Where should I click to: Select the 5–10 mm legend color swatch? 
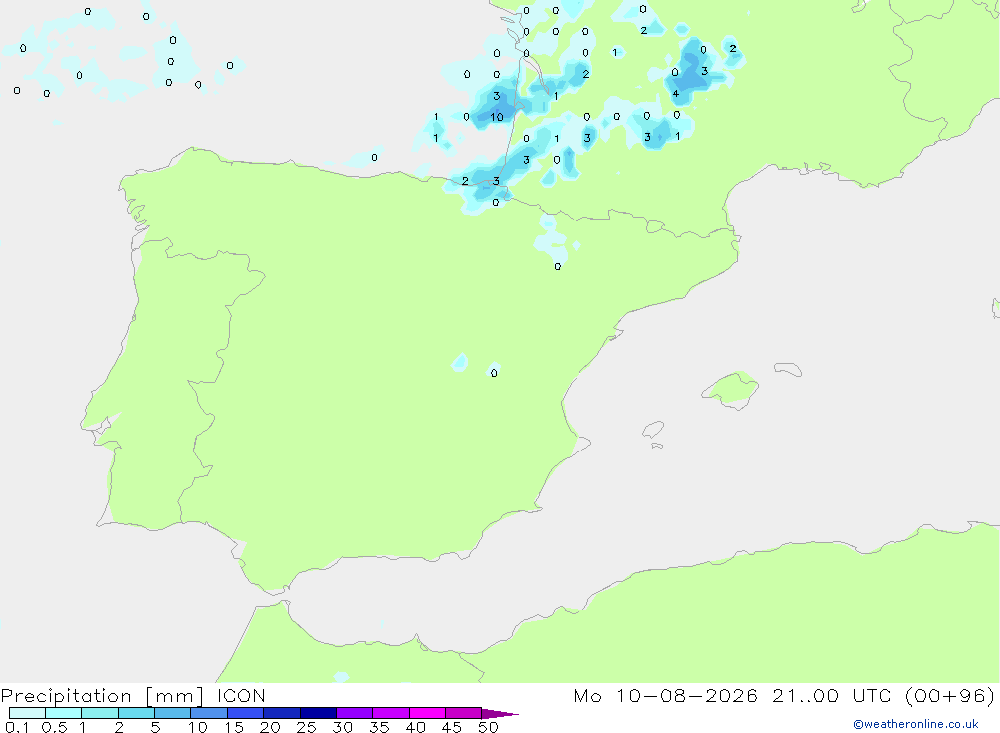172,713
